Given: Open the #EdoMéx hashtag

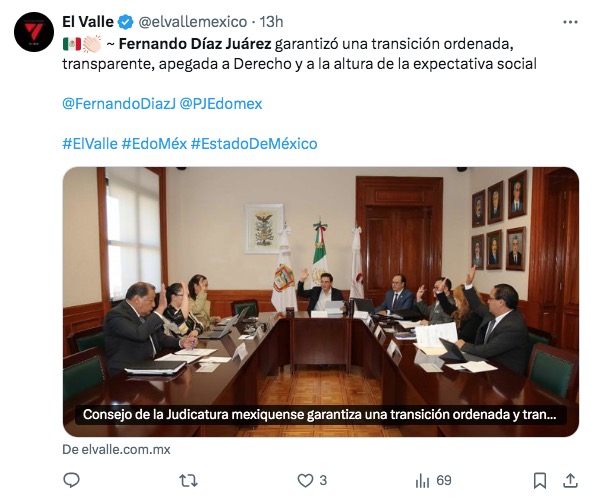Looking at the screenshot, I should coord(154,144).
